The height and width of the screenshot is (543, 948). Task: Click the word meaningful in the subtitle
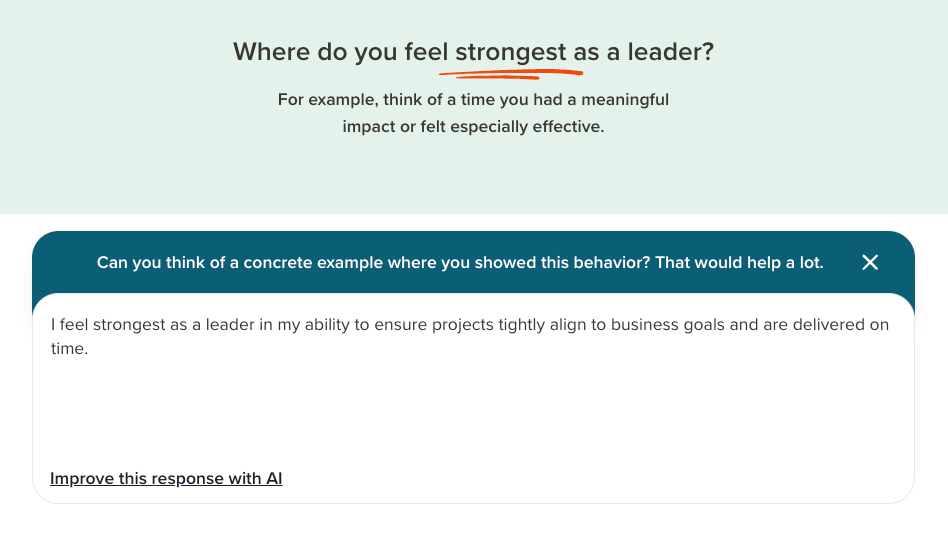pos(625,99)
